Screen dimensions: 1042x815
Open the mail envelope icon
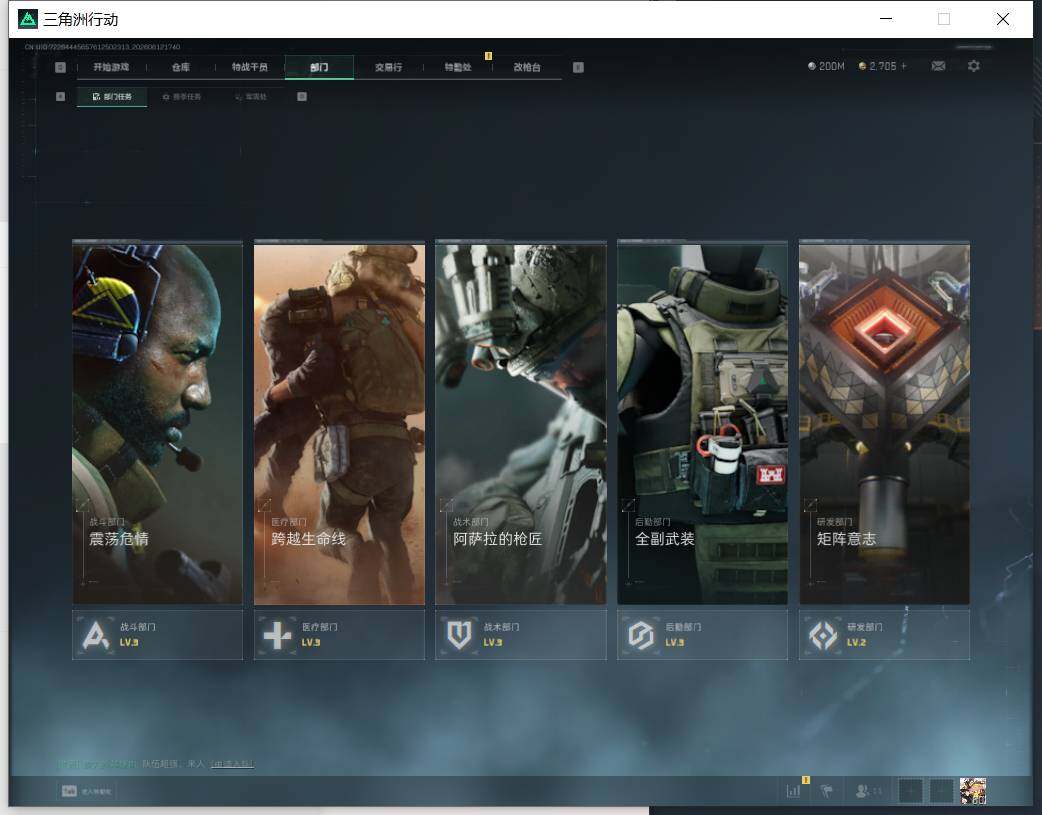point(938,66)
